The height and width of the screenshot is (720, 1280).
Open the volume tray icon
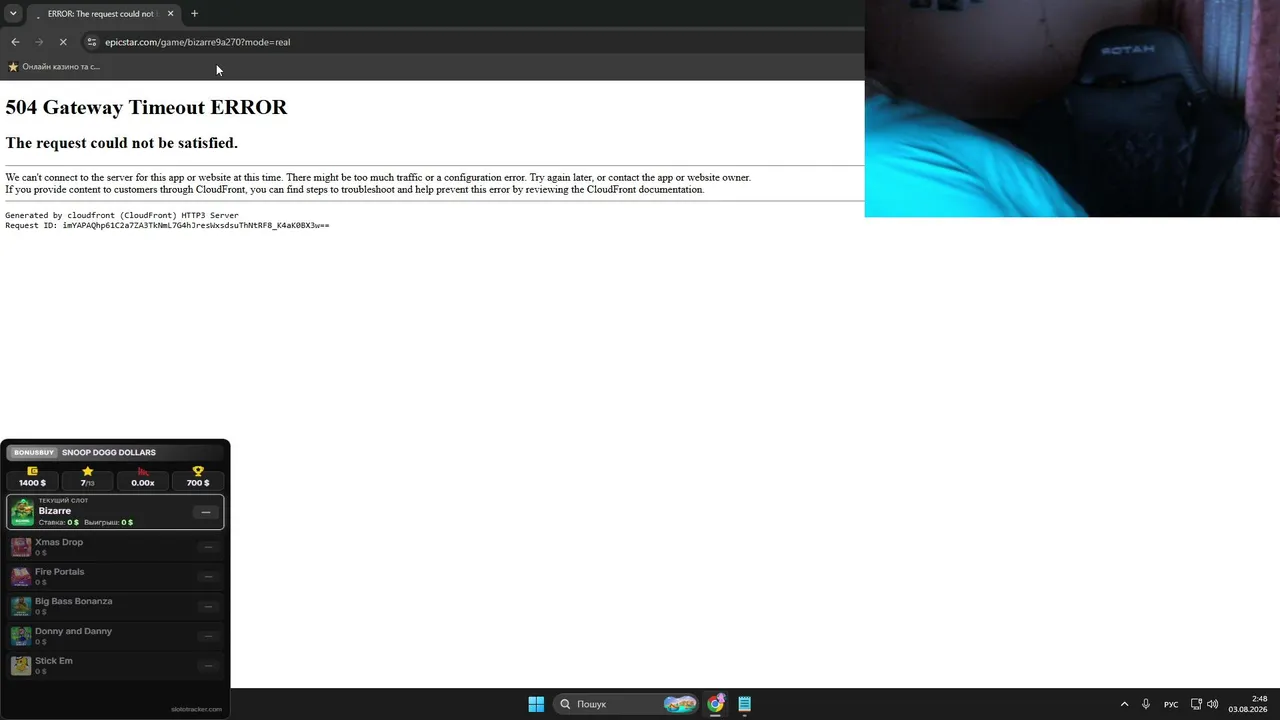(1213, 704)
